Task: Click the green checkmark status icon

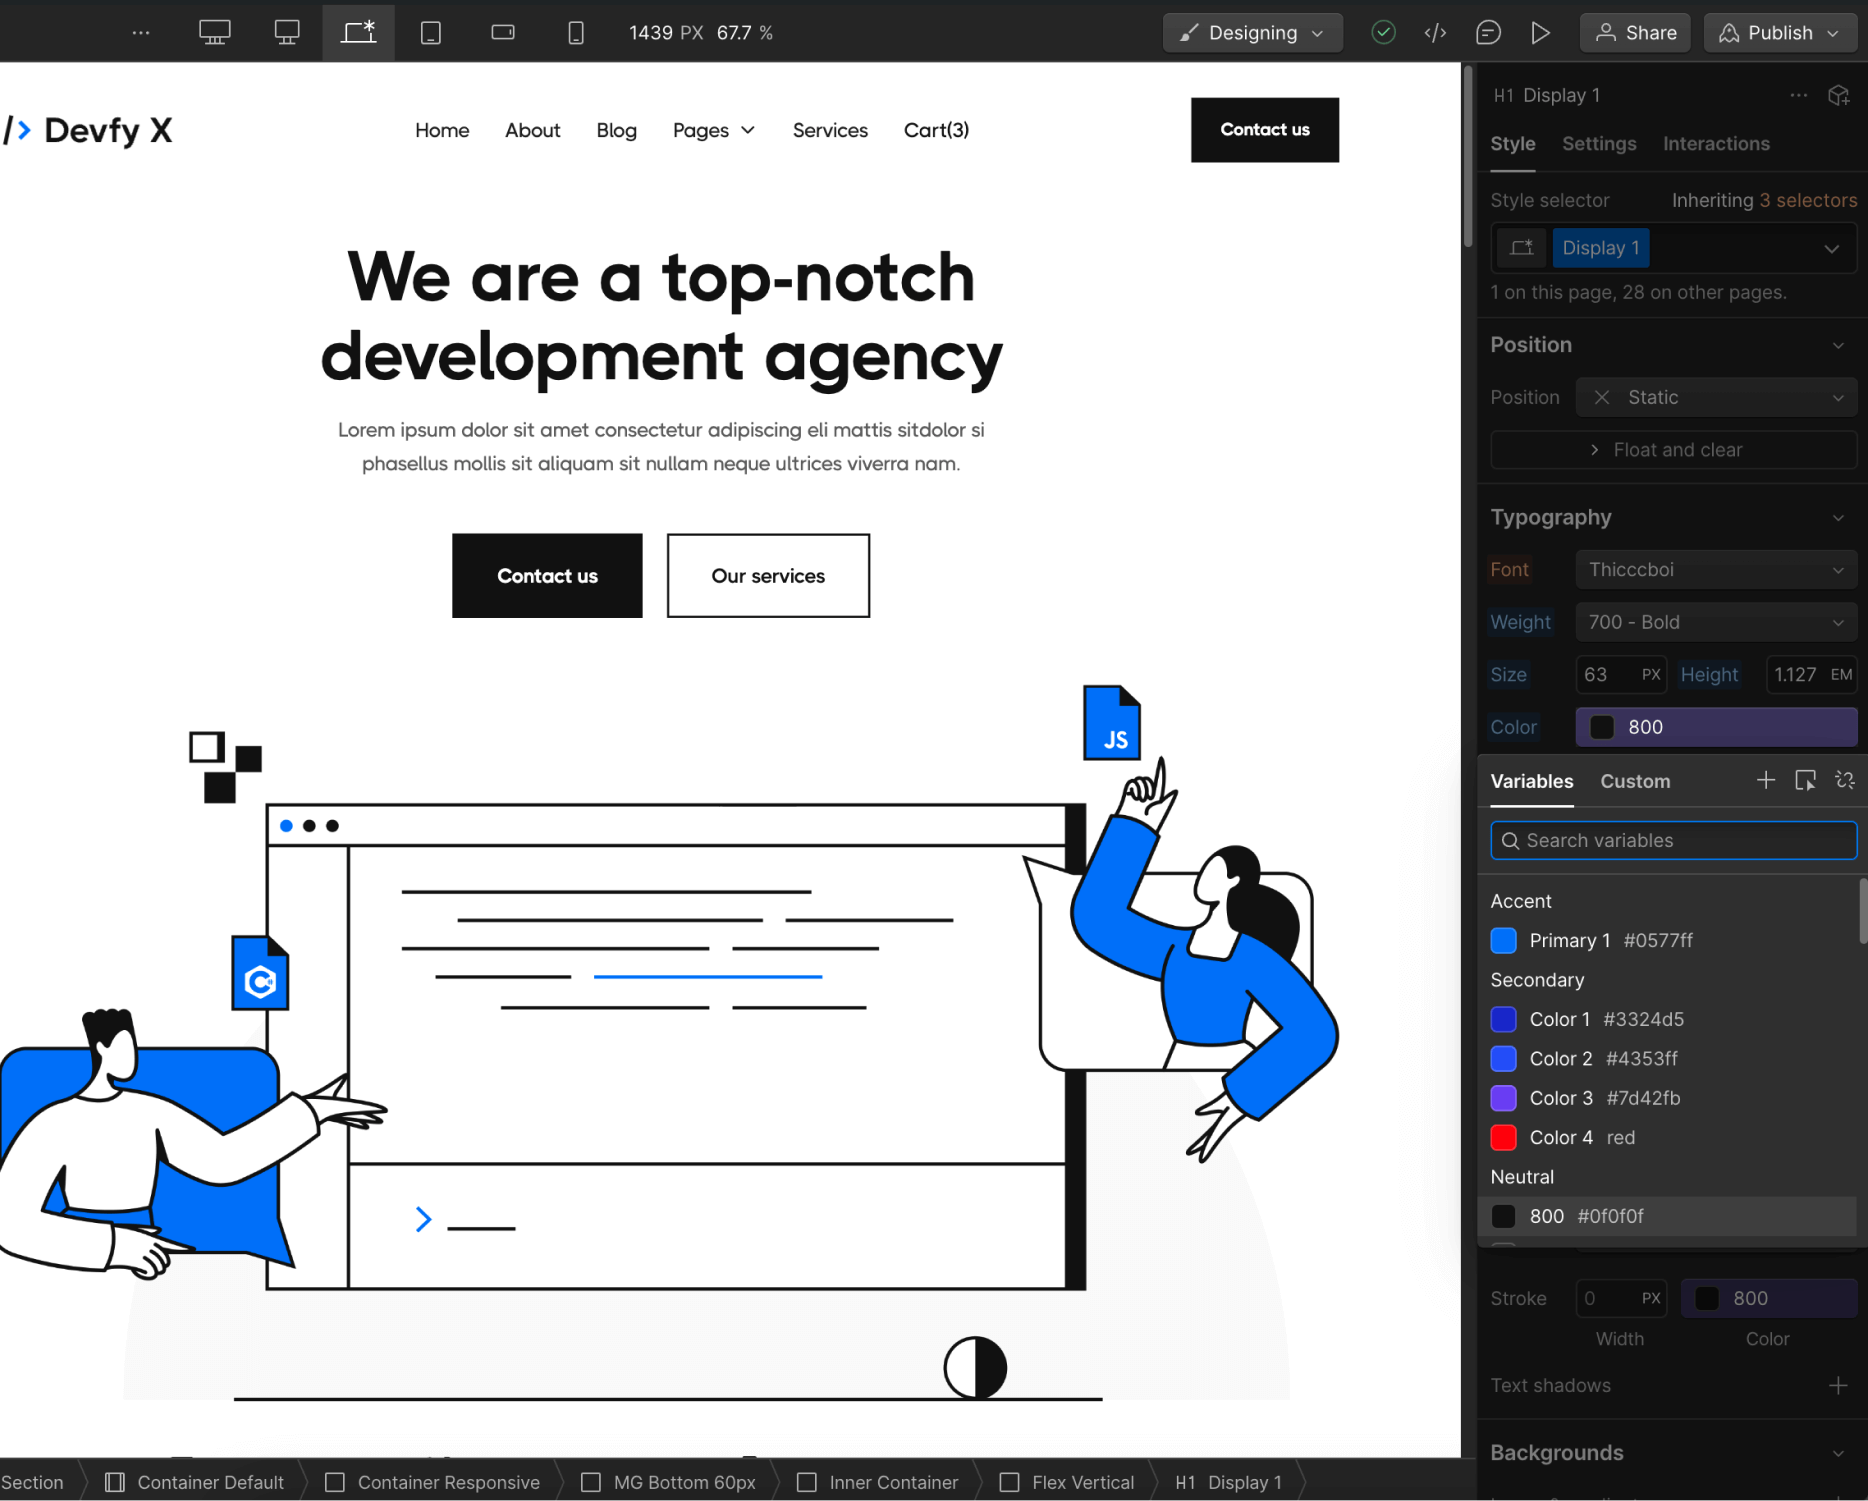Action: (1383, 32)
